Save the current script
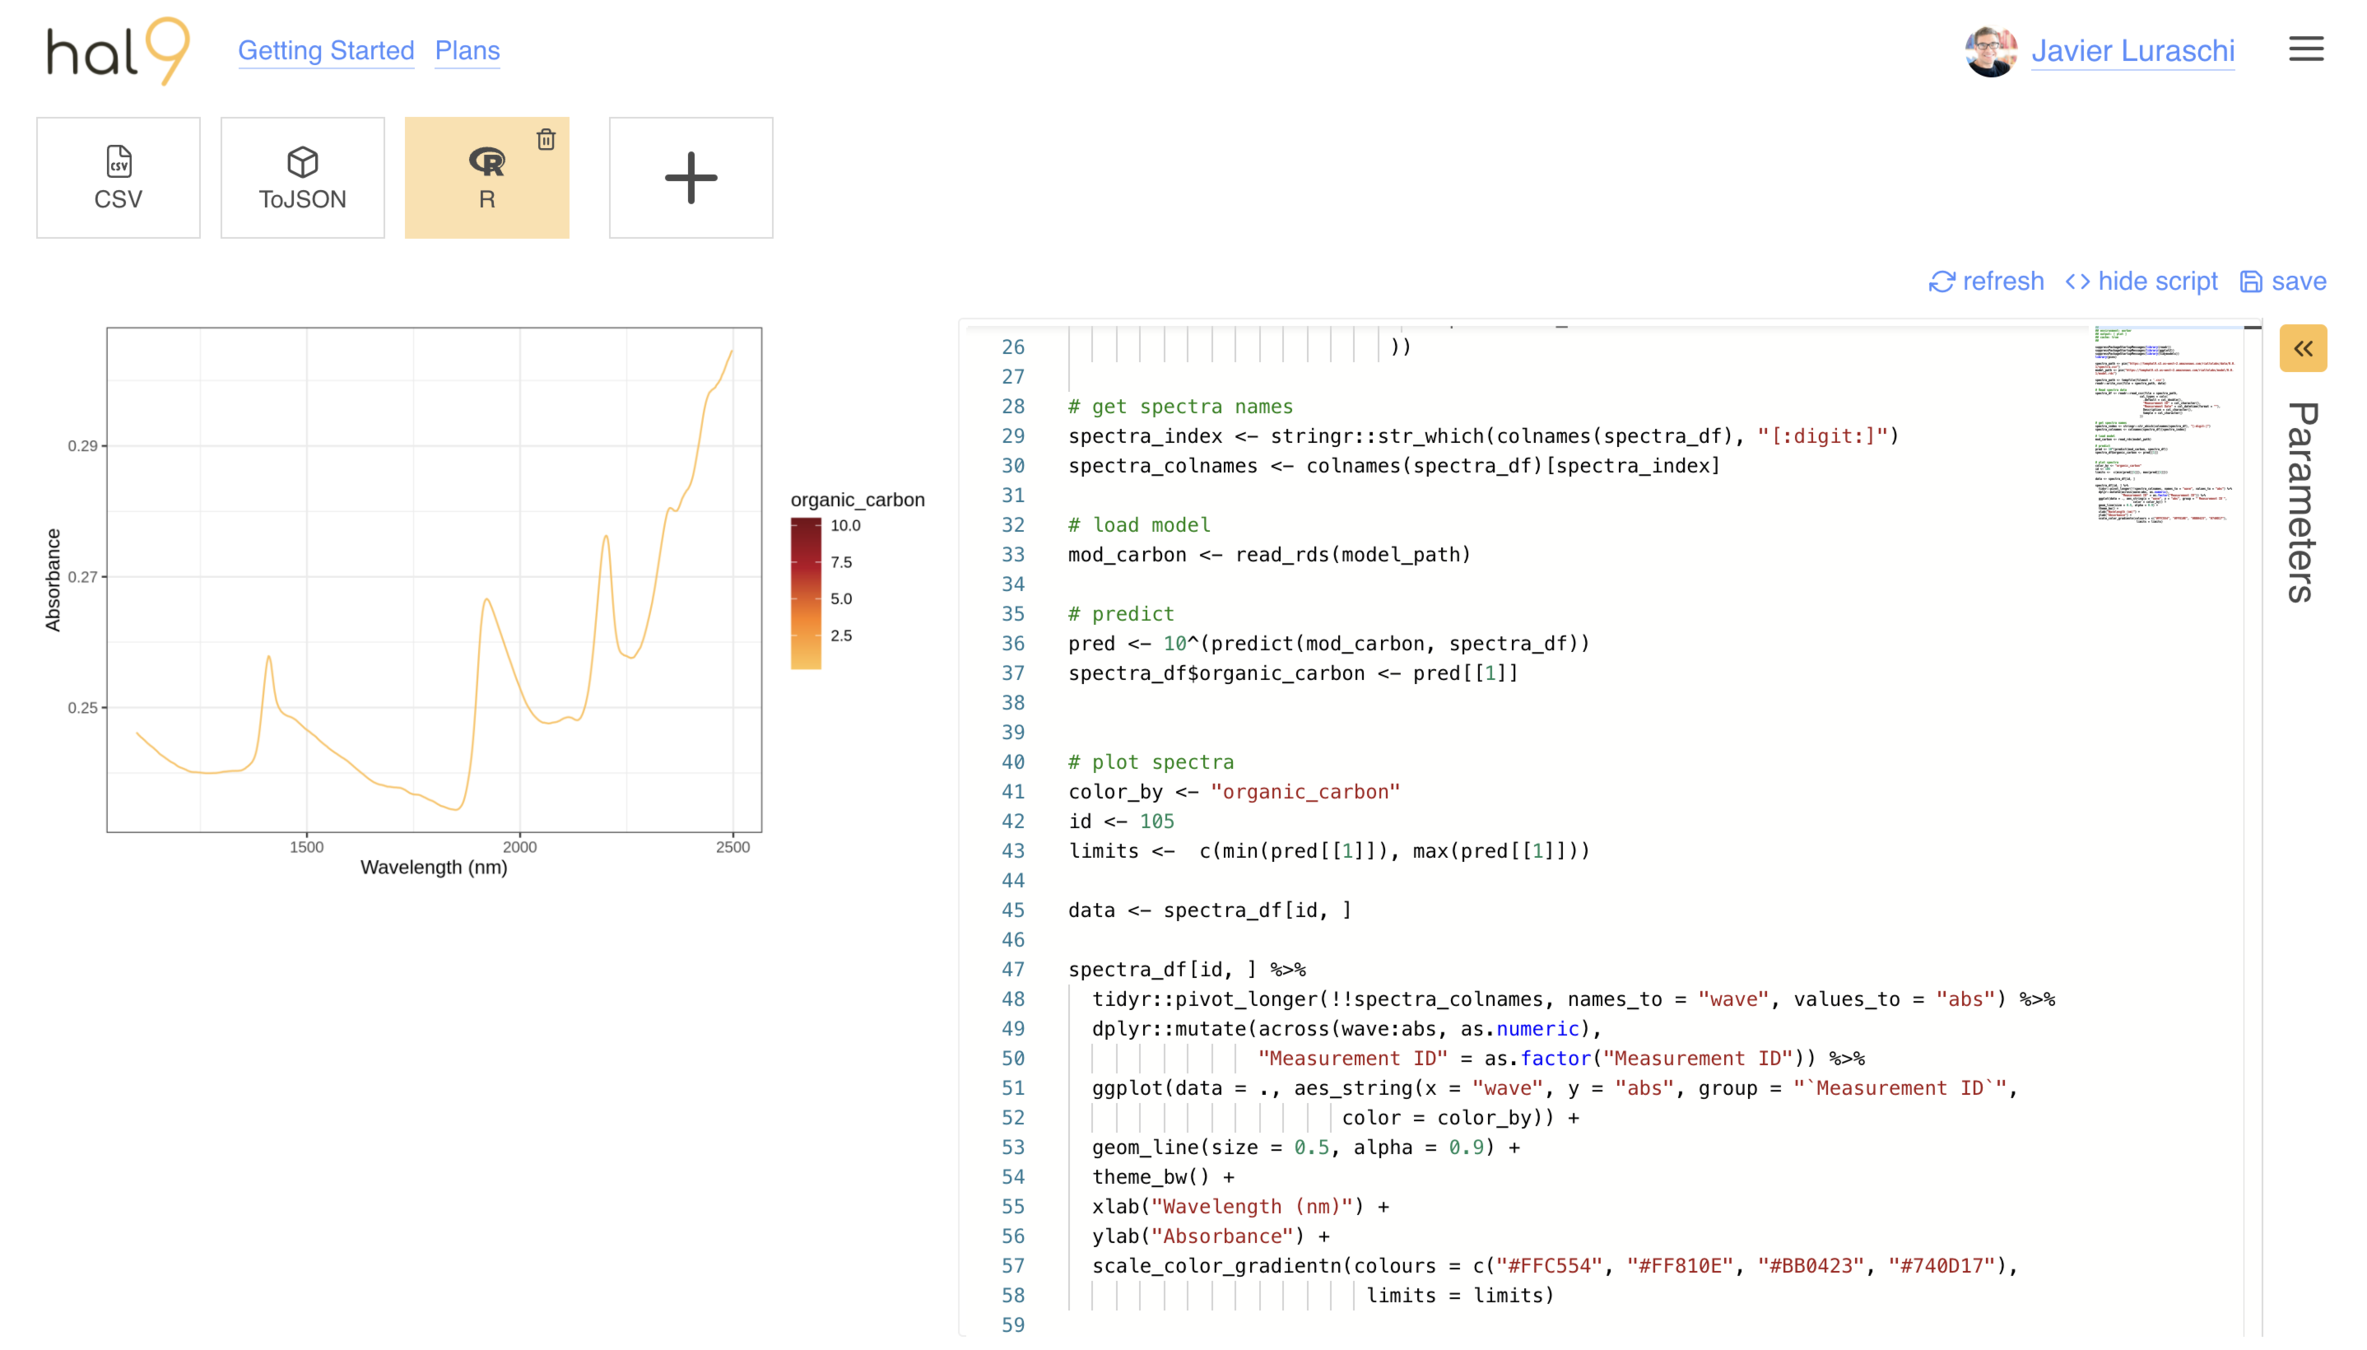 click(x=2282, y=282)
